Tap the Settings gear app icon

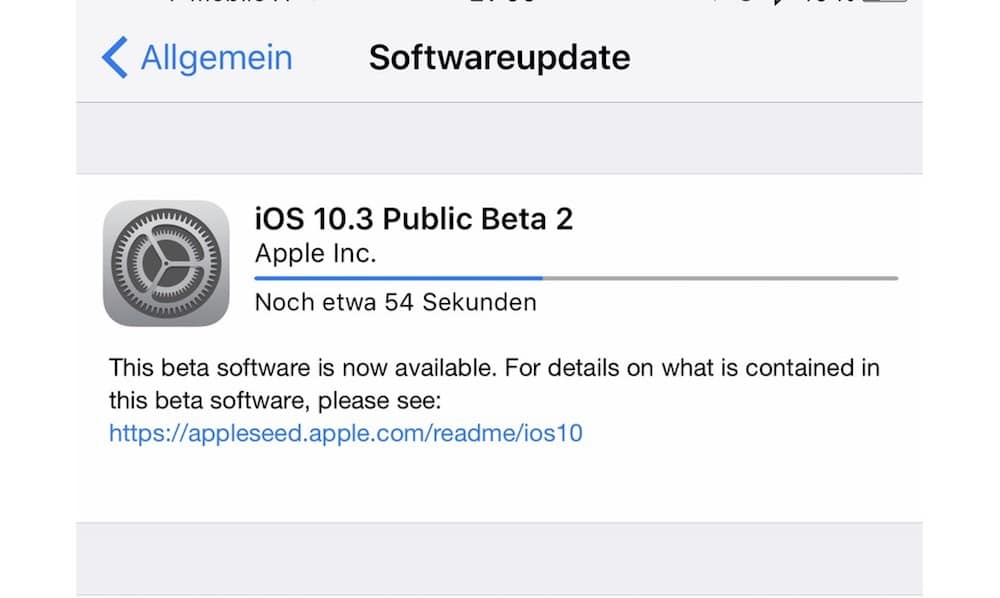coord(166,263)
